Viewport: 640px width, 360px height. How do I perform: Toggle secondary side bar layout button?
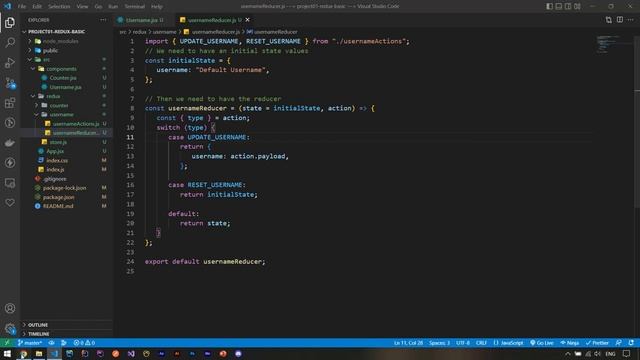point(568,6)
